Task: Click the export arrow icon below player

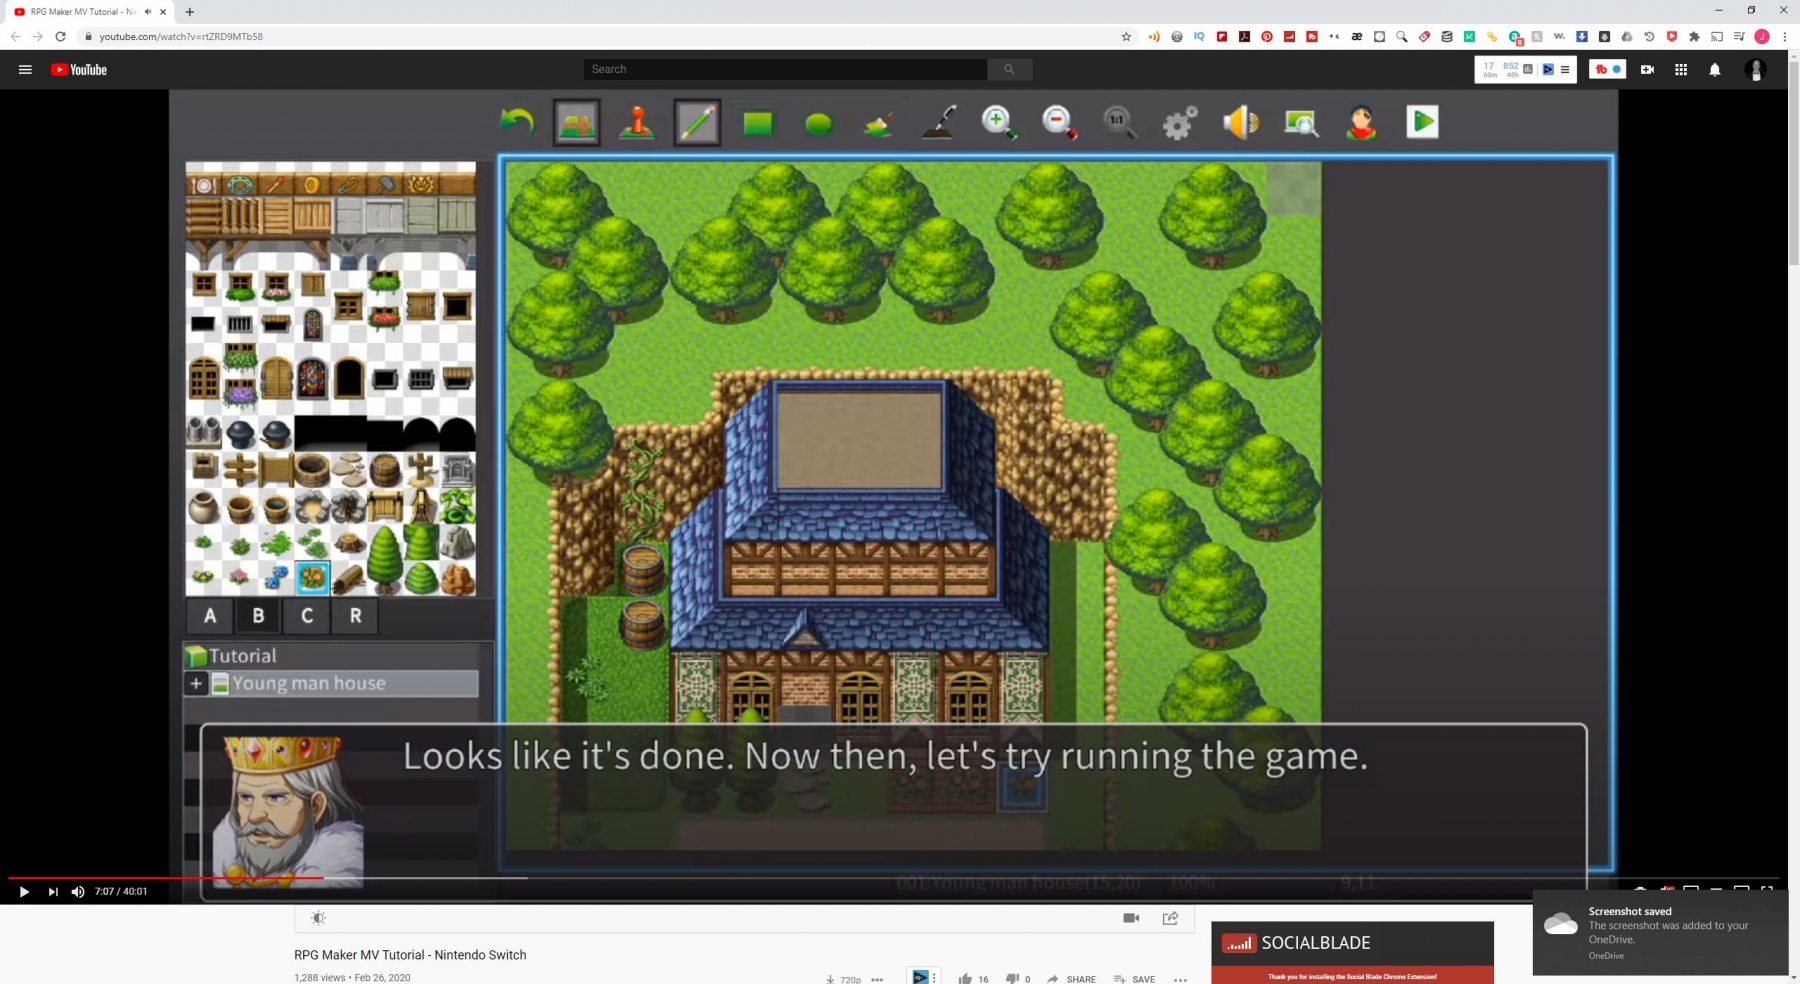Action: tap(1170, 918)
